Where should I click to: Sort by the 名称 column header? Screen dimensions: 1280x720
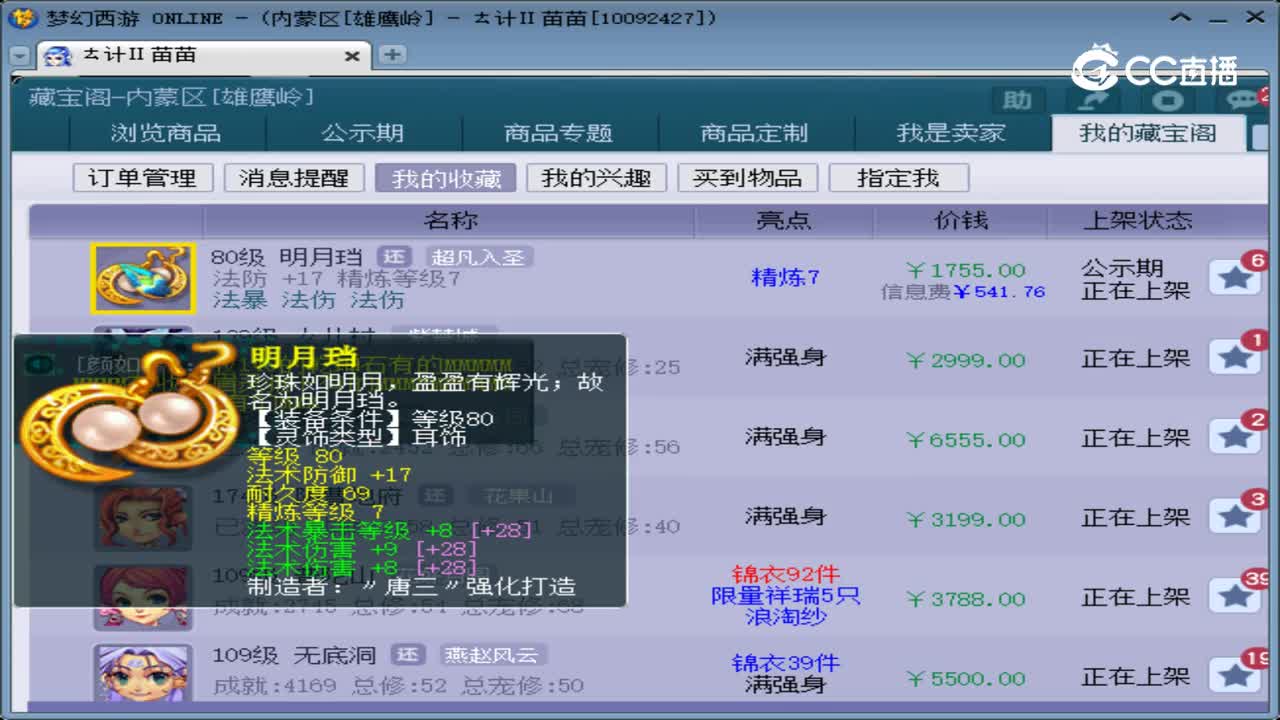tap(450, 220)
